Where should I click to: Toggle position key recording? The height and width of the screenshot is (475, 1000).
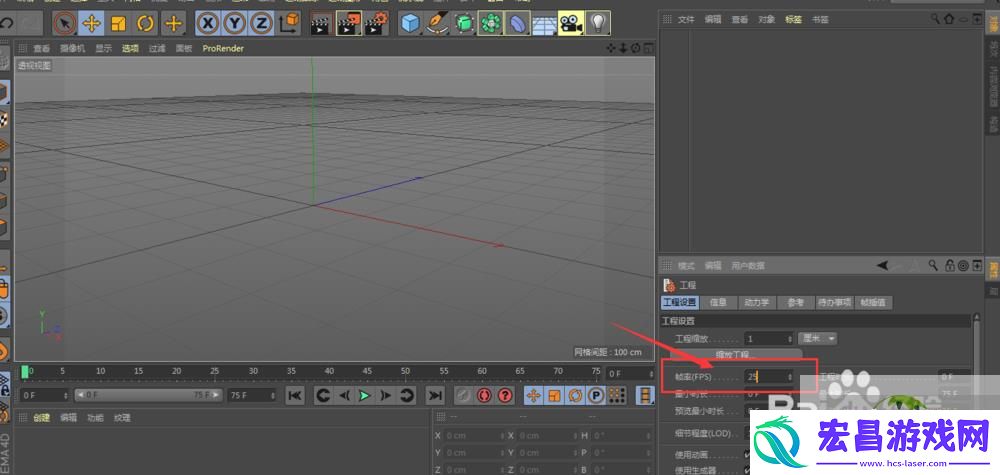(533, 396)
